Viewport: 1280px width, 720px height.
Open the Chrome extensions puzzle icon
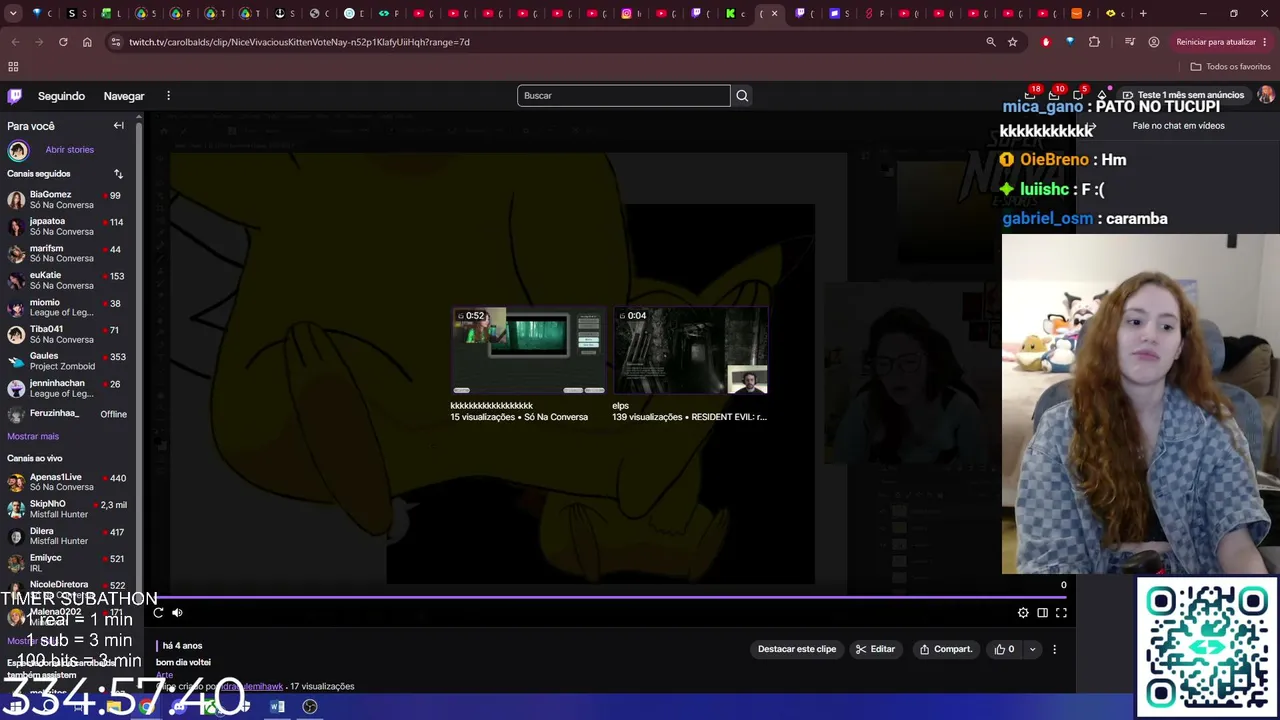[1094, 42]
